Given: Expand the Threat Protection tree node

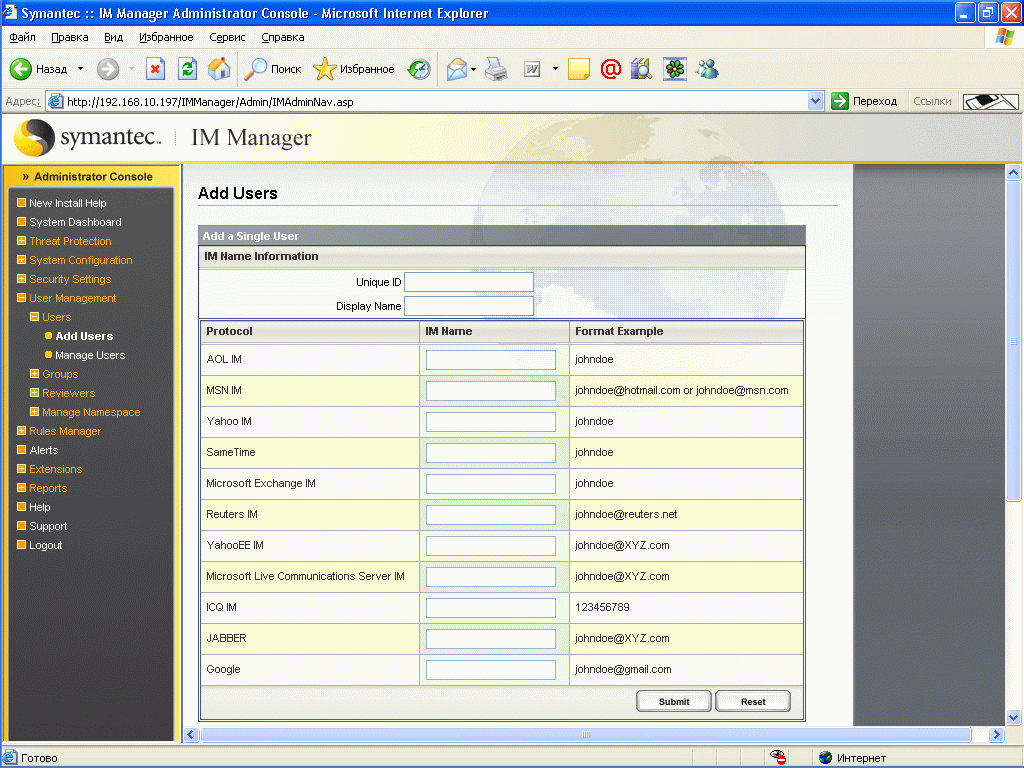Looking at the screenshot, I should (x=21, y=241).
